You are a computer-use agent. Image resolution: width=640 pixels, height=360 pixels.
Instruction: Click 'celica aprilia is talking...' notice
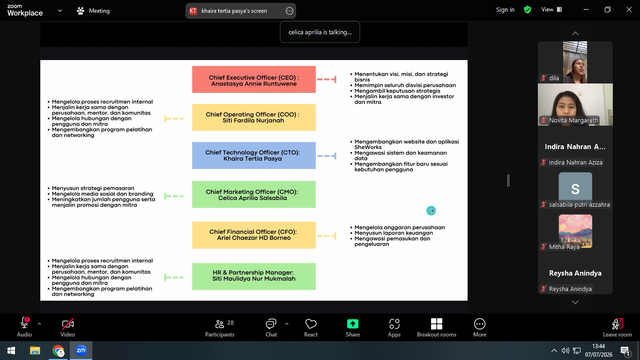(x=320, y=32)
